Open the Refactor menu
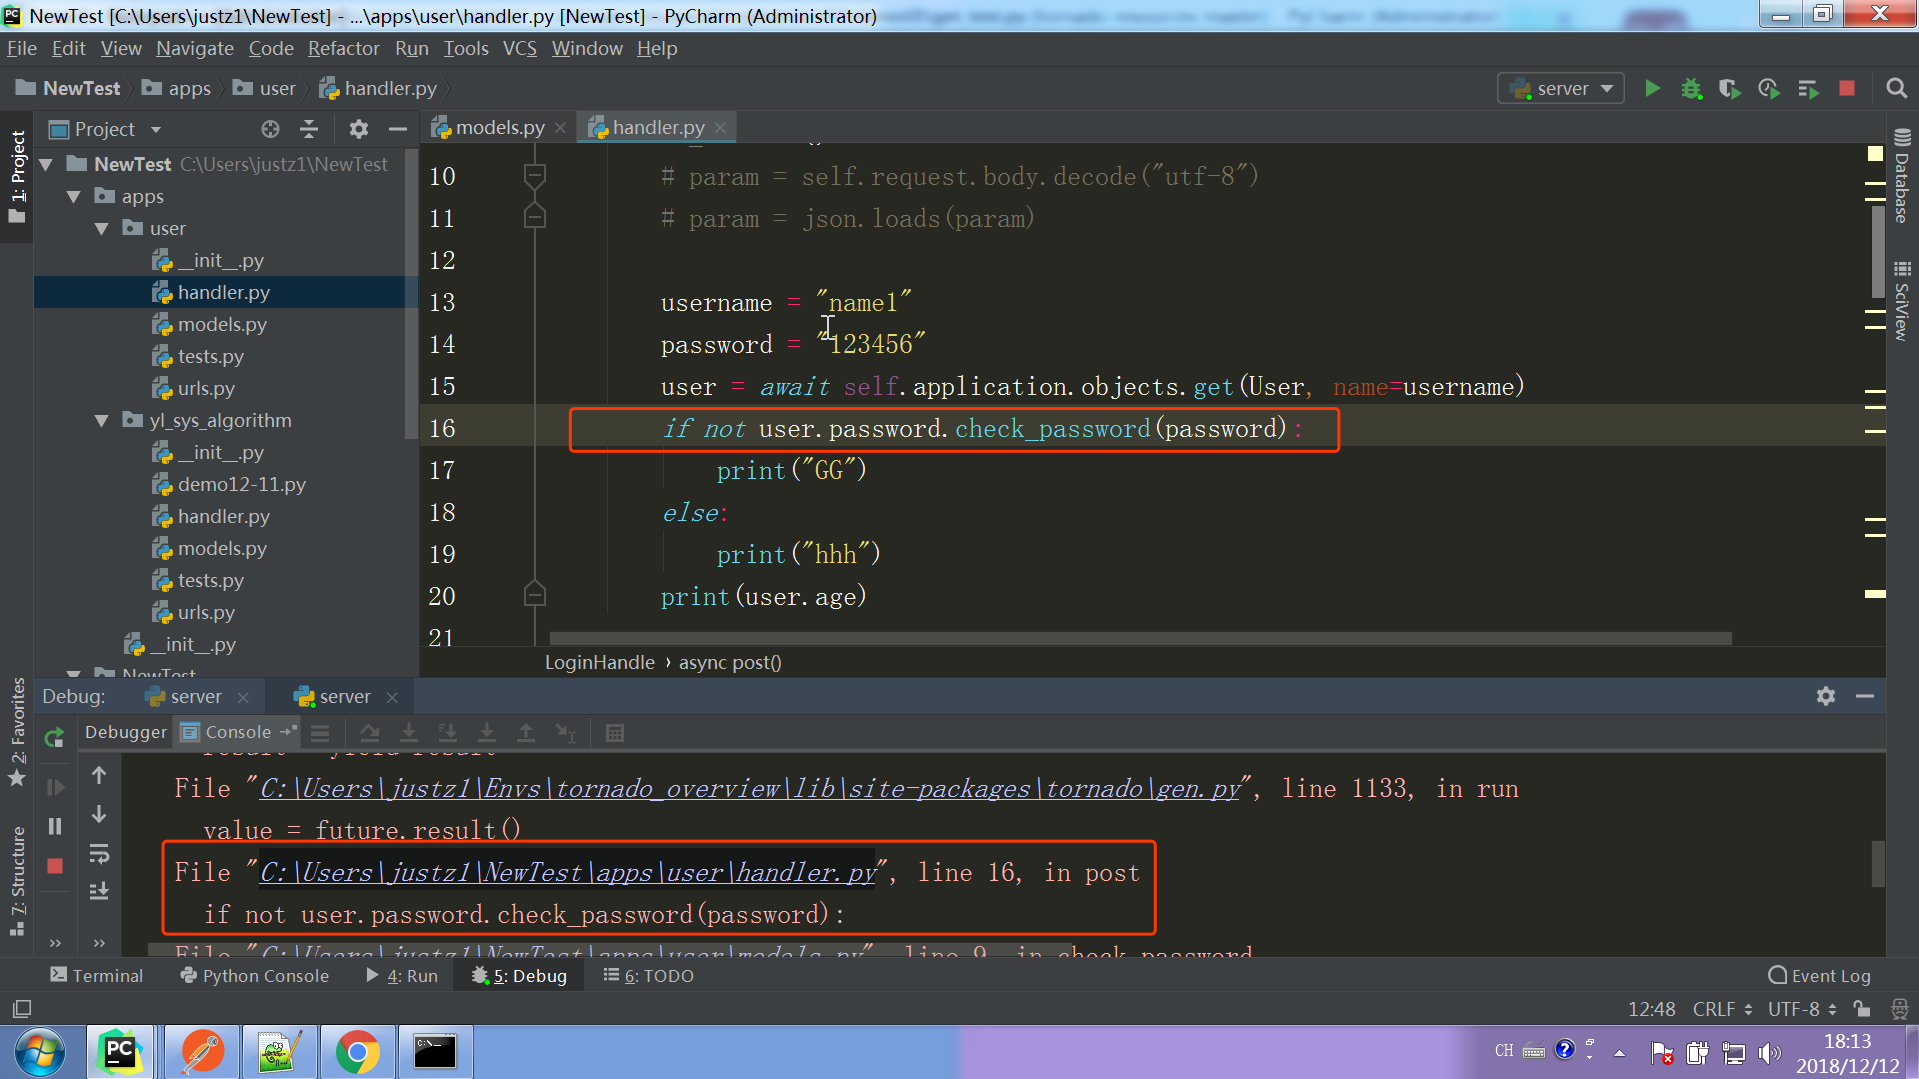Viewport: 1919px width, 1079px height. (343, 48)
